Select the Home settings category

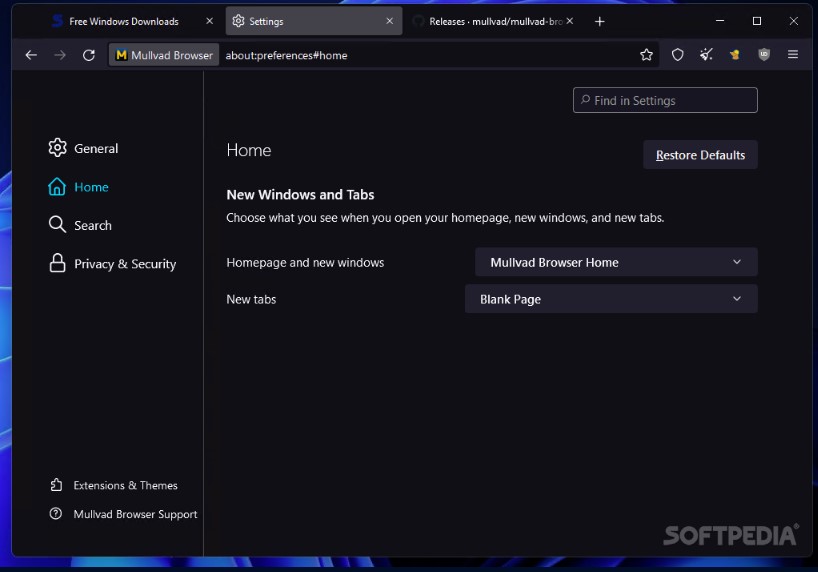click(79, 187)
